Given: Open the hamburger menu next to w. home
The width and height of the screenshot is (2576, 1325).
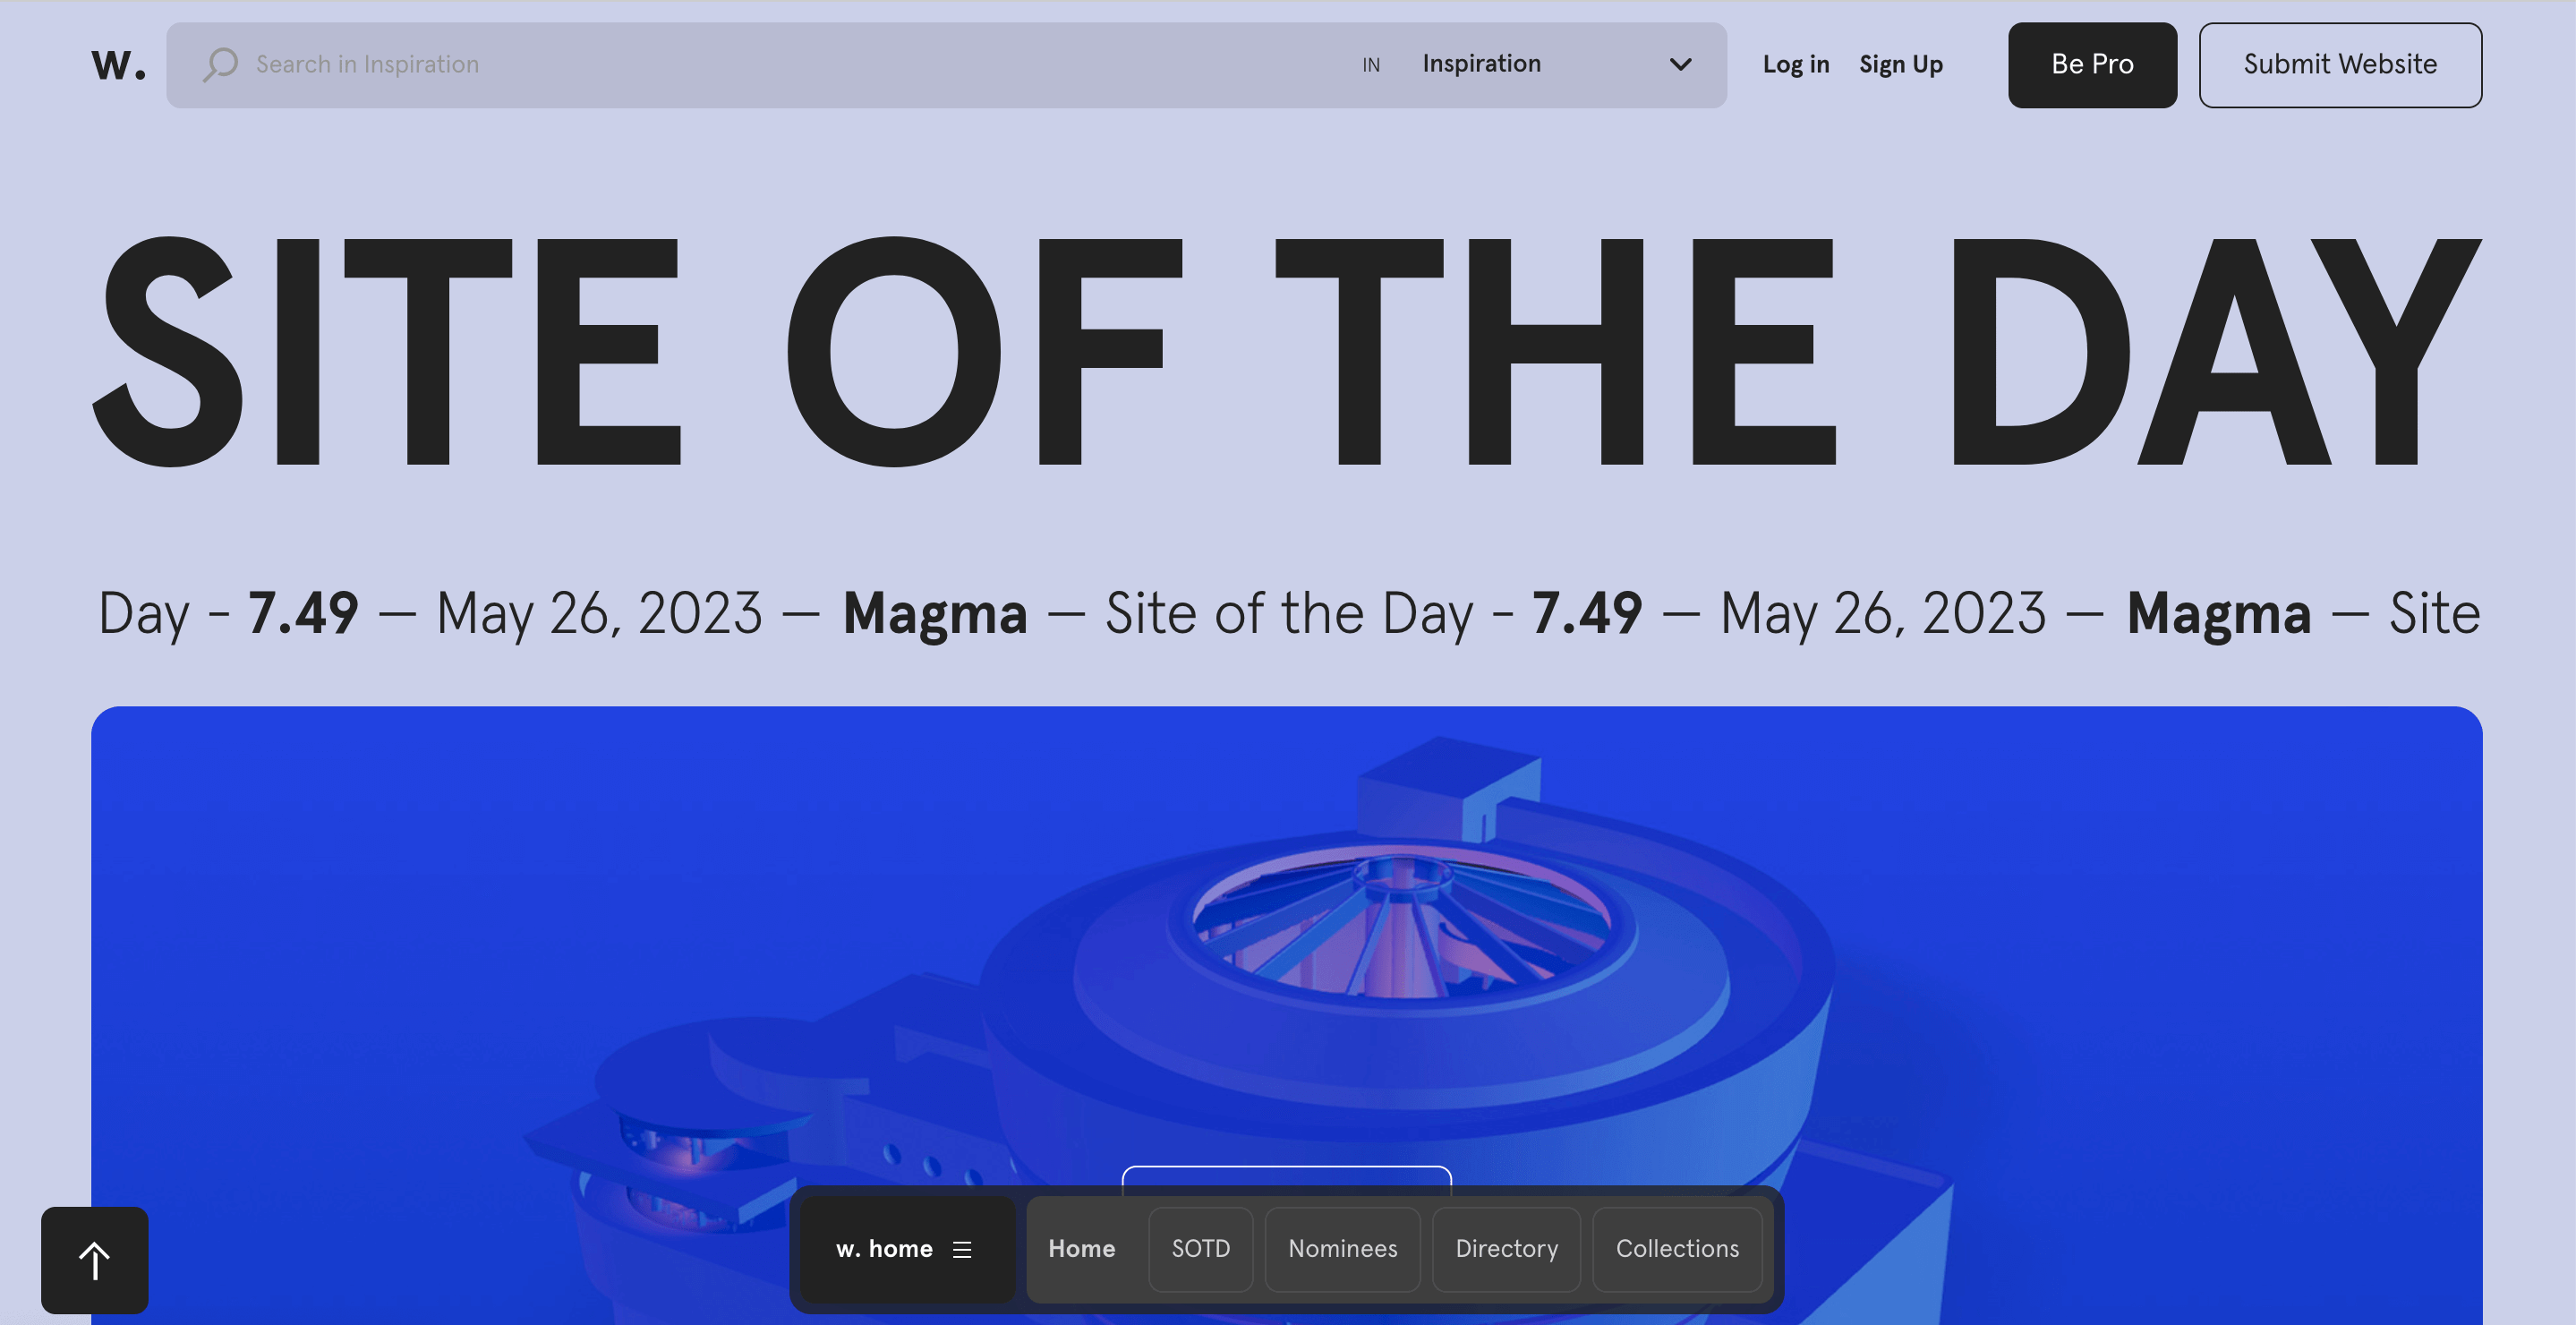Looking at the screenshot, I should [x=963, y=1249].
